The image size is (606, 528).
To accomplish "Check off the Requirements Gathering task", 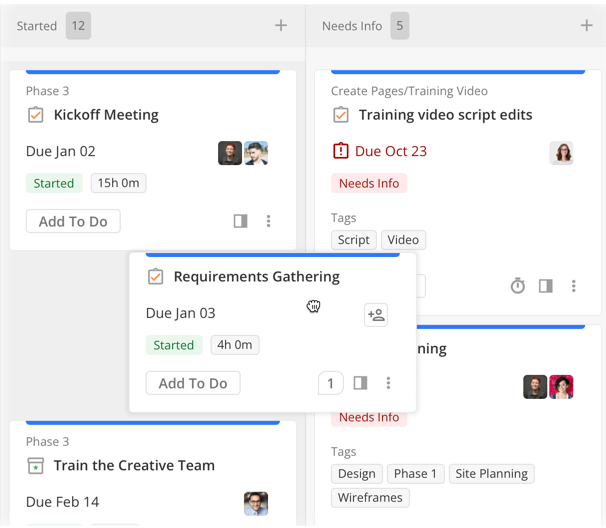I will (156, 277).
